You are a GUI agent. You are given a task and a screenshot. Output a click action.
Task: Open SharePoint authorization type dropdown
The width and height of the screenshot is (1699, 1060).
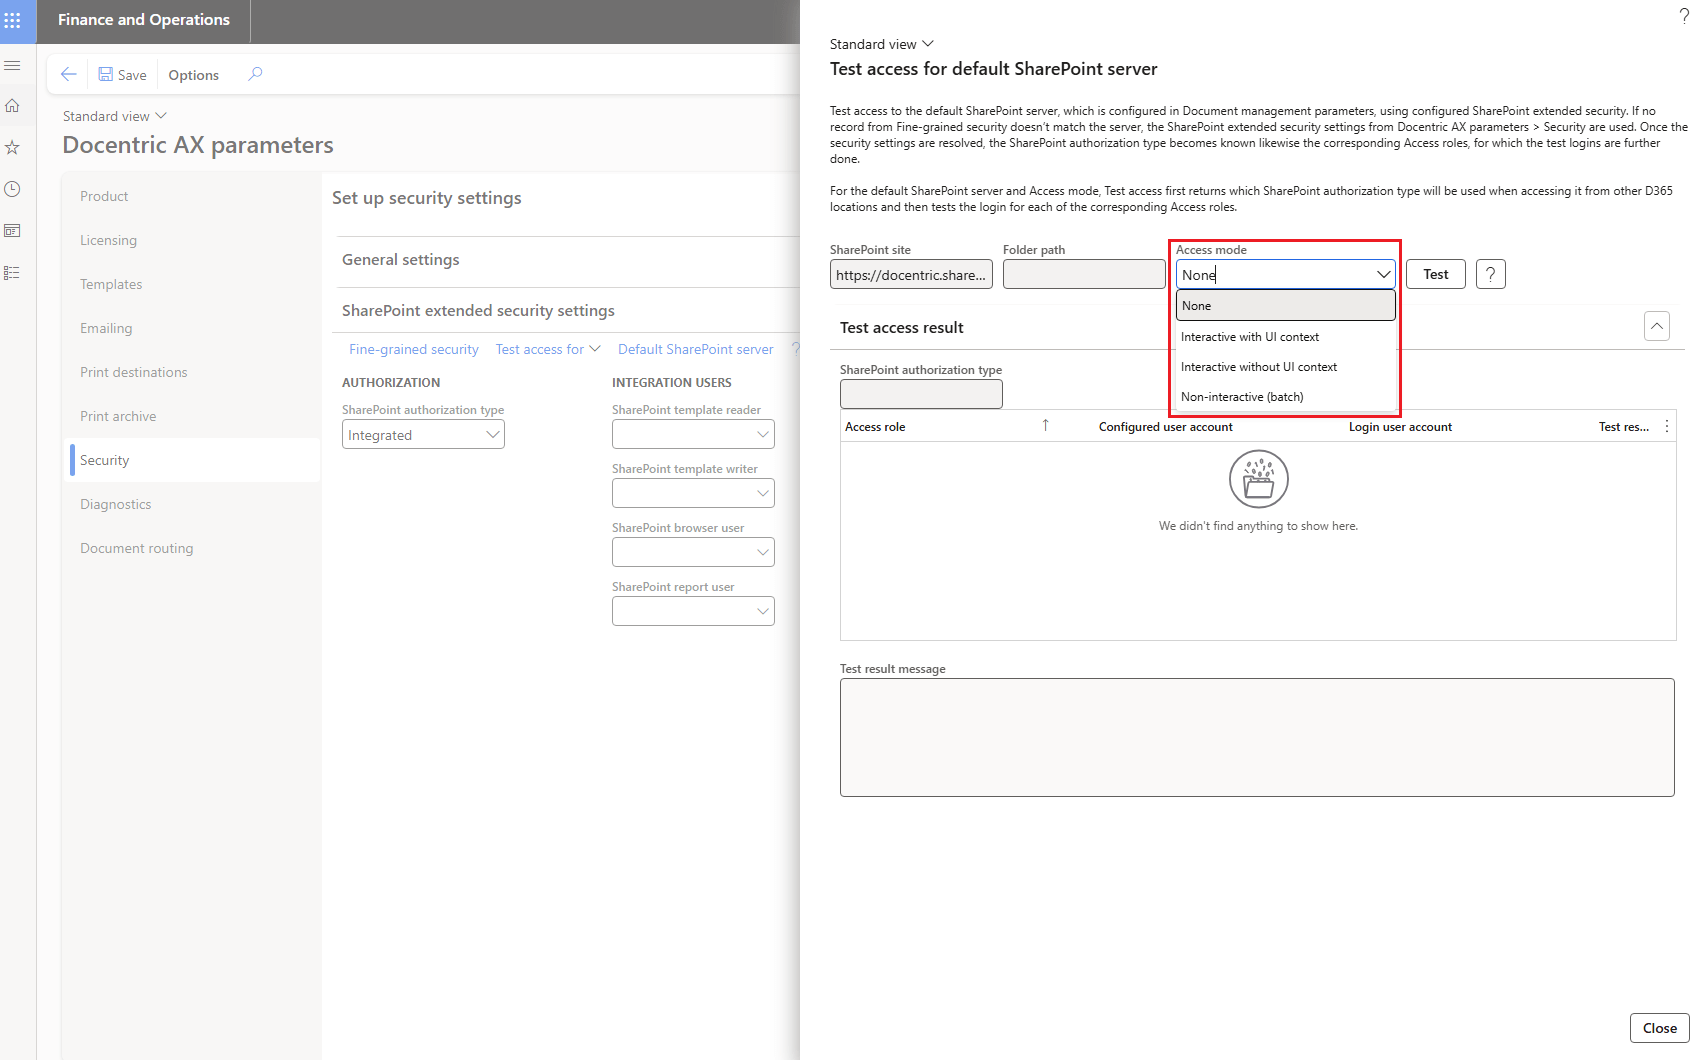point(423,435)
